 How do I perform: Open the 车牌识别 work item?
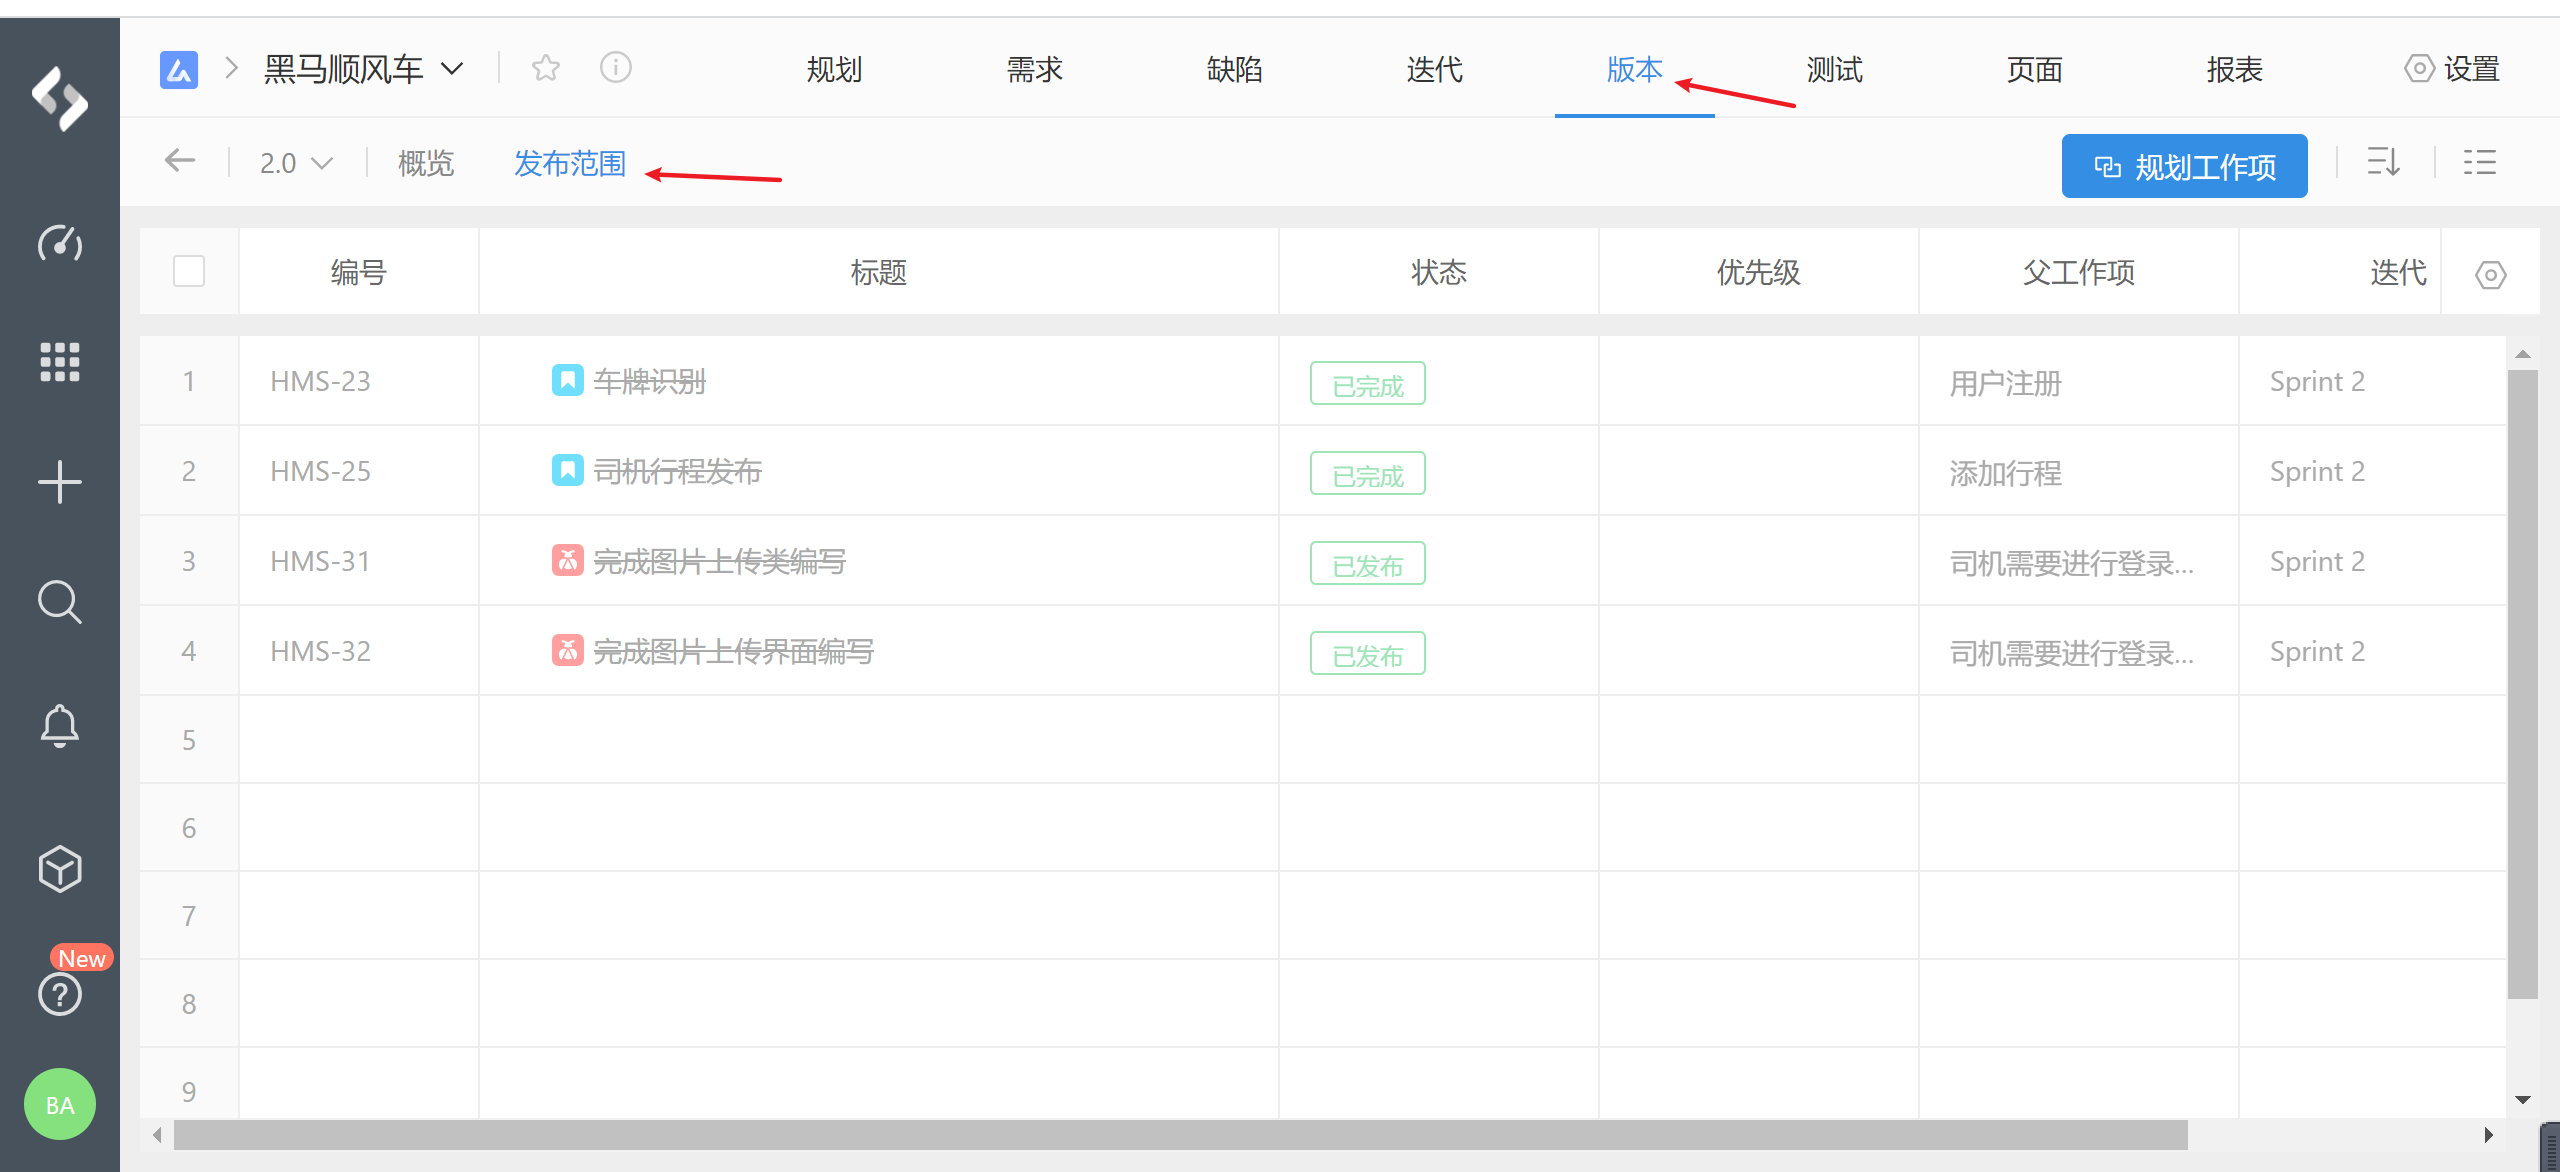pyautogui.click(x=649, y=381)
